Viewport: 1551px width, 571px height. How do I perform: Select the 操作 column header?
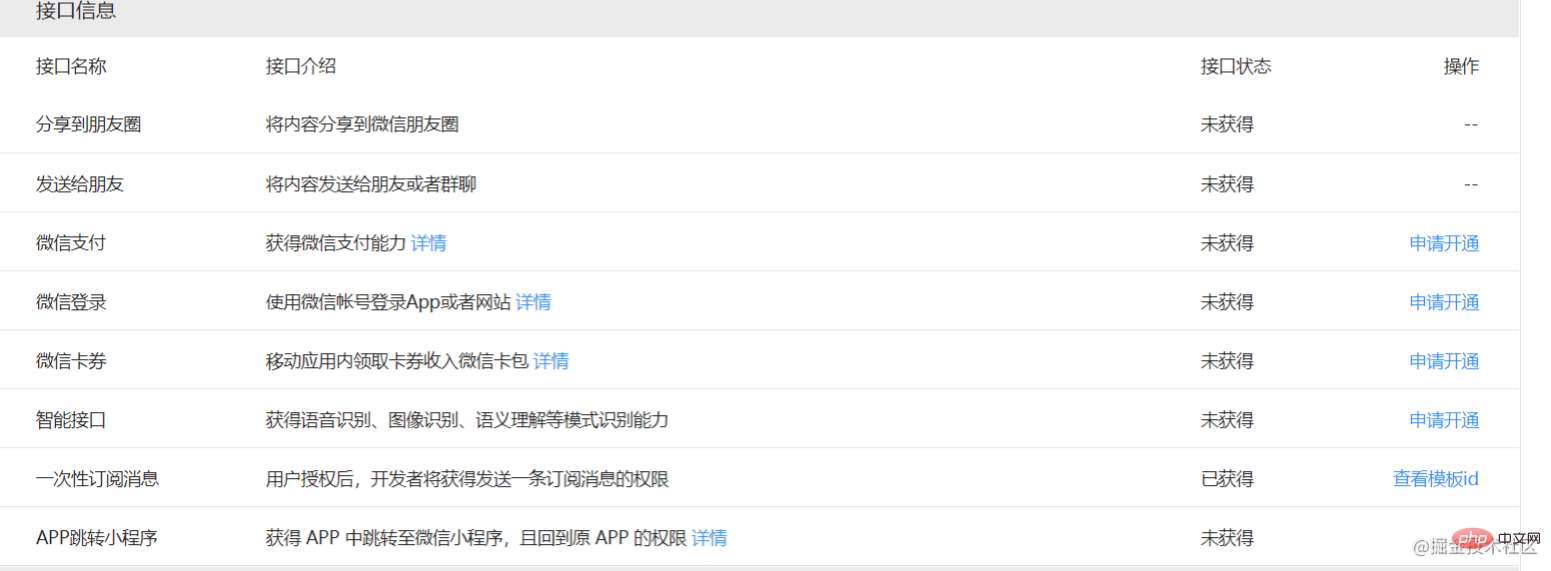click(1461, 66)
